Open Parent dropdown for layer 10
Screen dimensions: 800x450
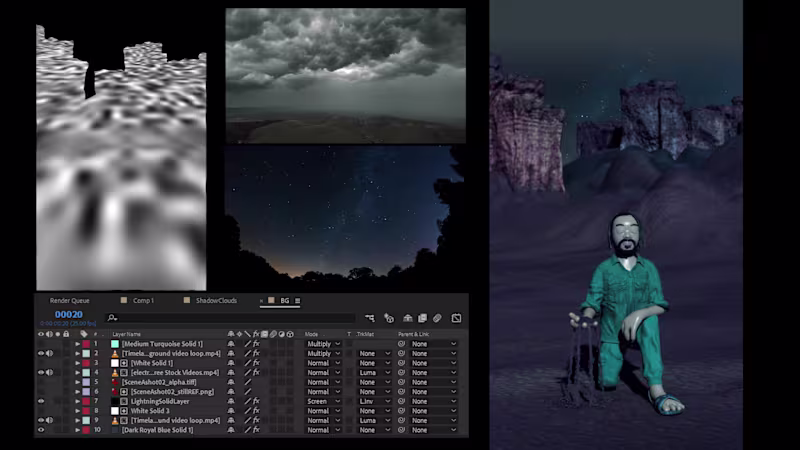coord(434,430)
